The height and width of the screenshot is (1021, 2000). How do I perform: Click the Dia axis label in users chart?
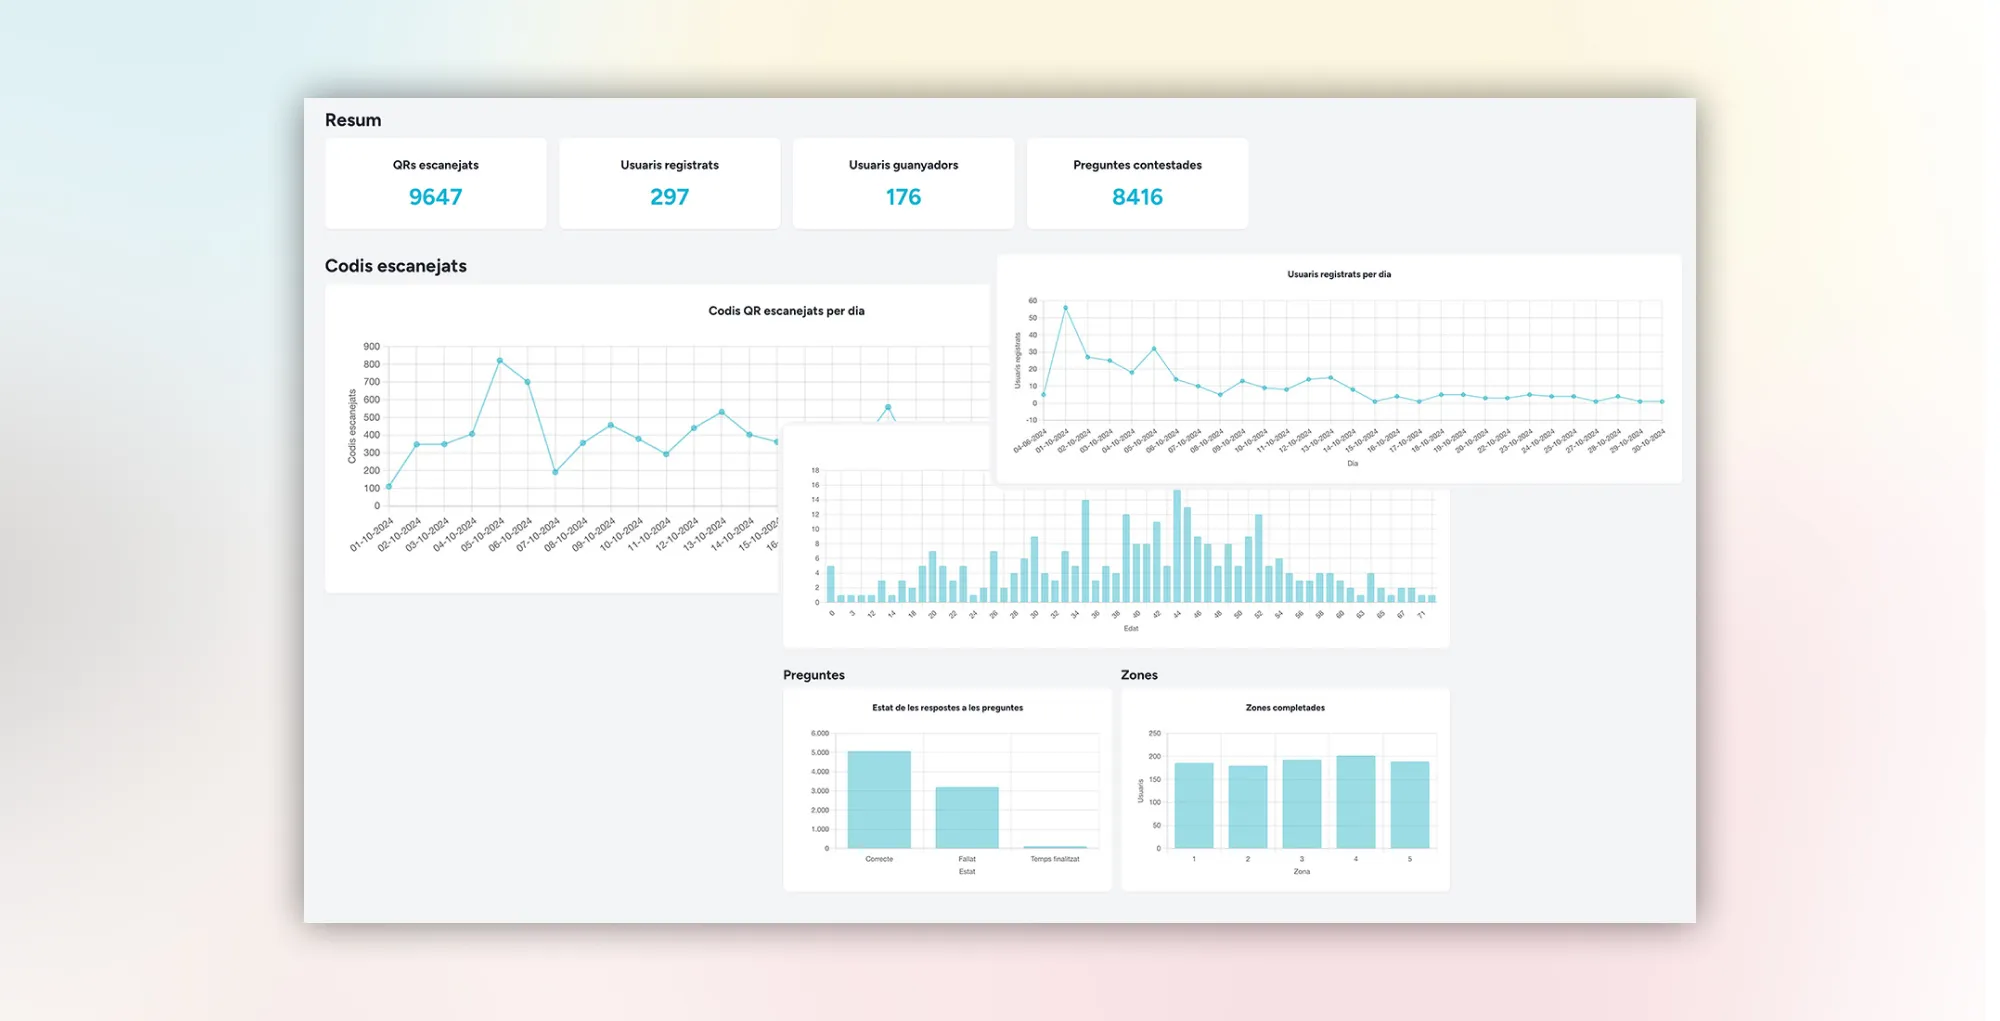[x=1352, y=464]
